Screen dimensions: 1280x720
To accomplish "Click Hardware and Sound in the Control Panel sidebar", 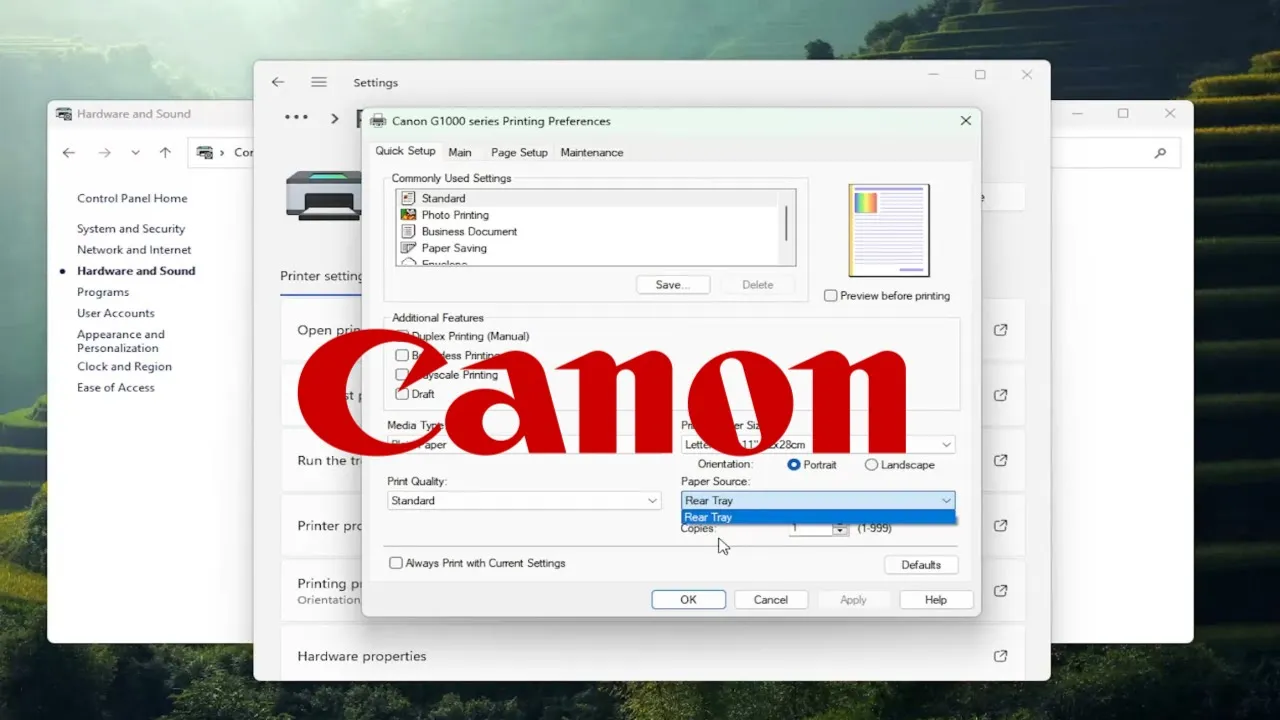I will (x=136, y=271).
